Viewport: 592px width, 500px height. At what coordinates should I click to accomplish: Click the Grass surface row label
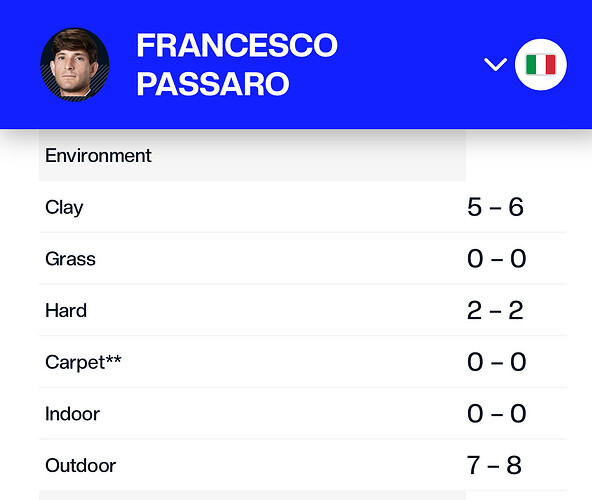(70, 259)
